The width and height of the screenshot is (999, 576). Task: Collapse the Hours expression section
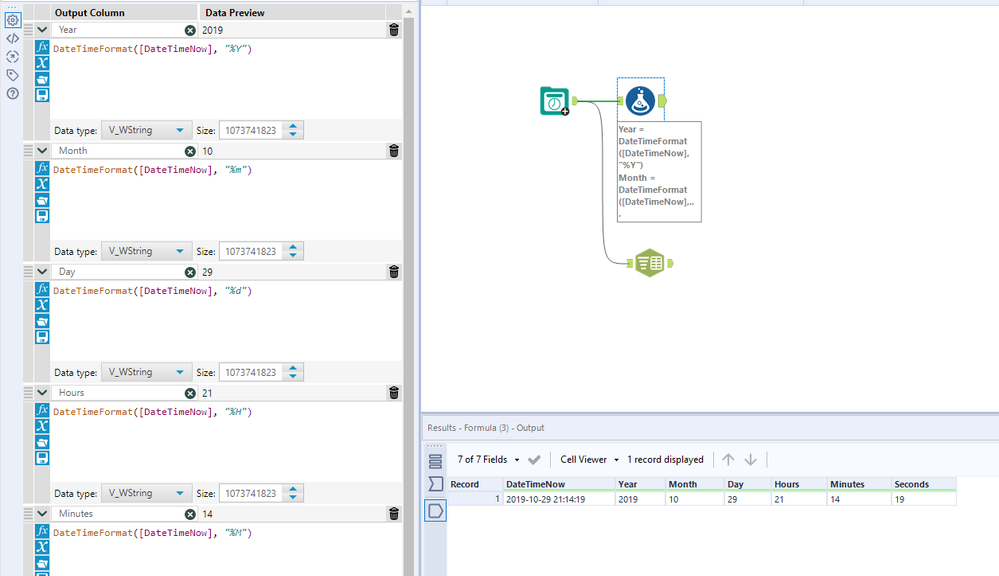(42, 392)
